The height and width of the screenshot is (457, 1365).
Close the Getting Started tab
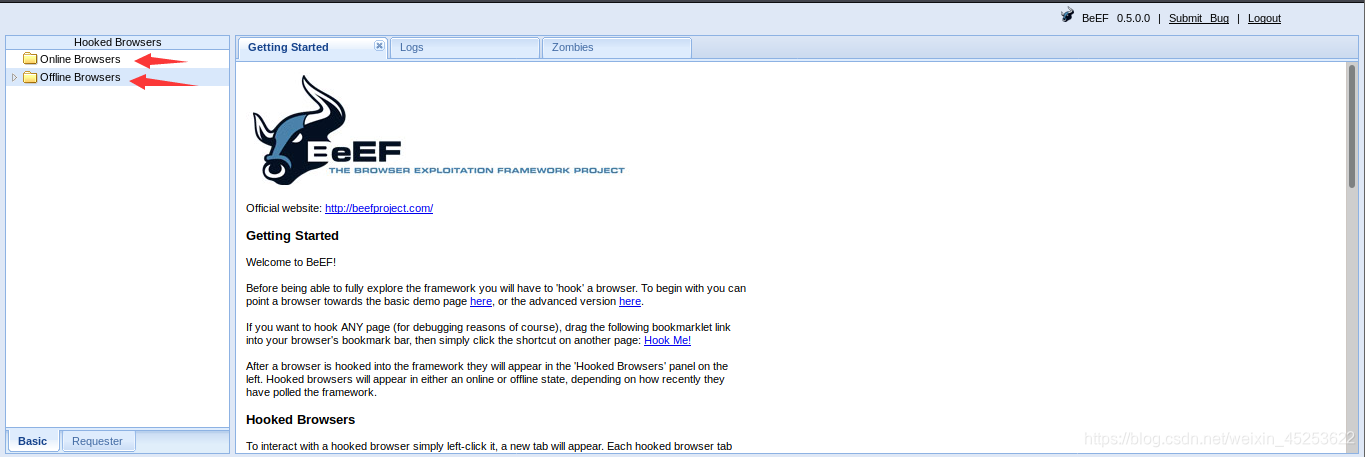[x=379, y=46]
